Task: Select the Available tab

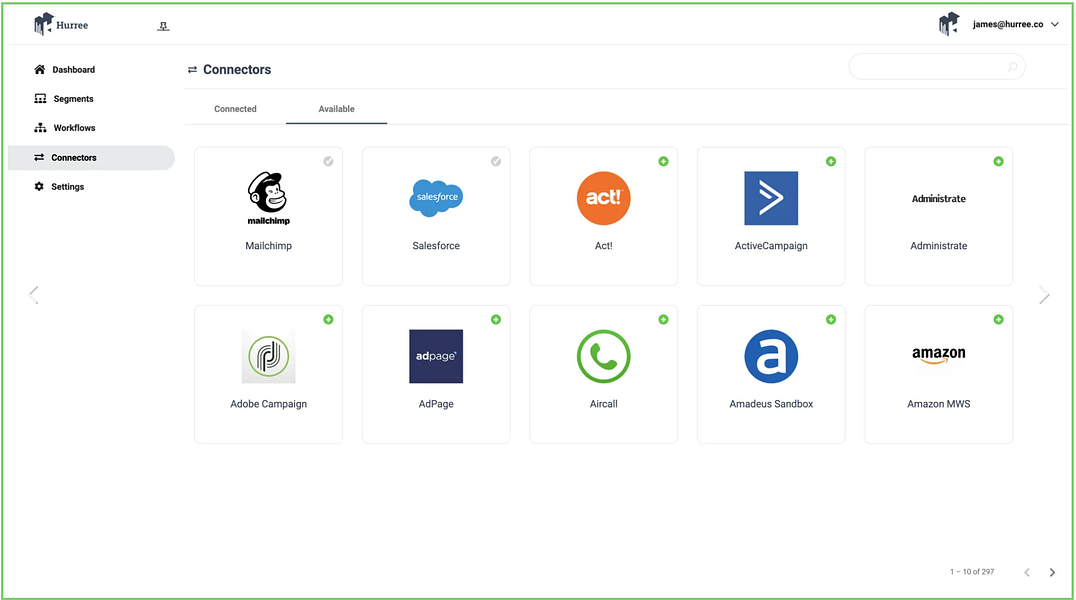Action: coord(336,109)
